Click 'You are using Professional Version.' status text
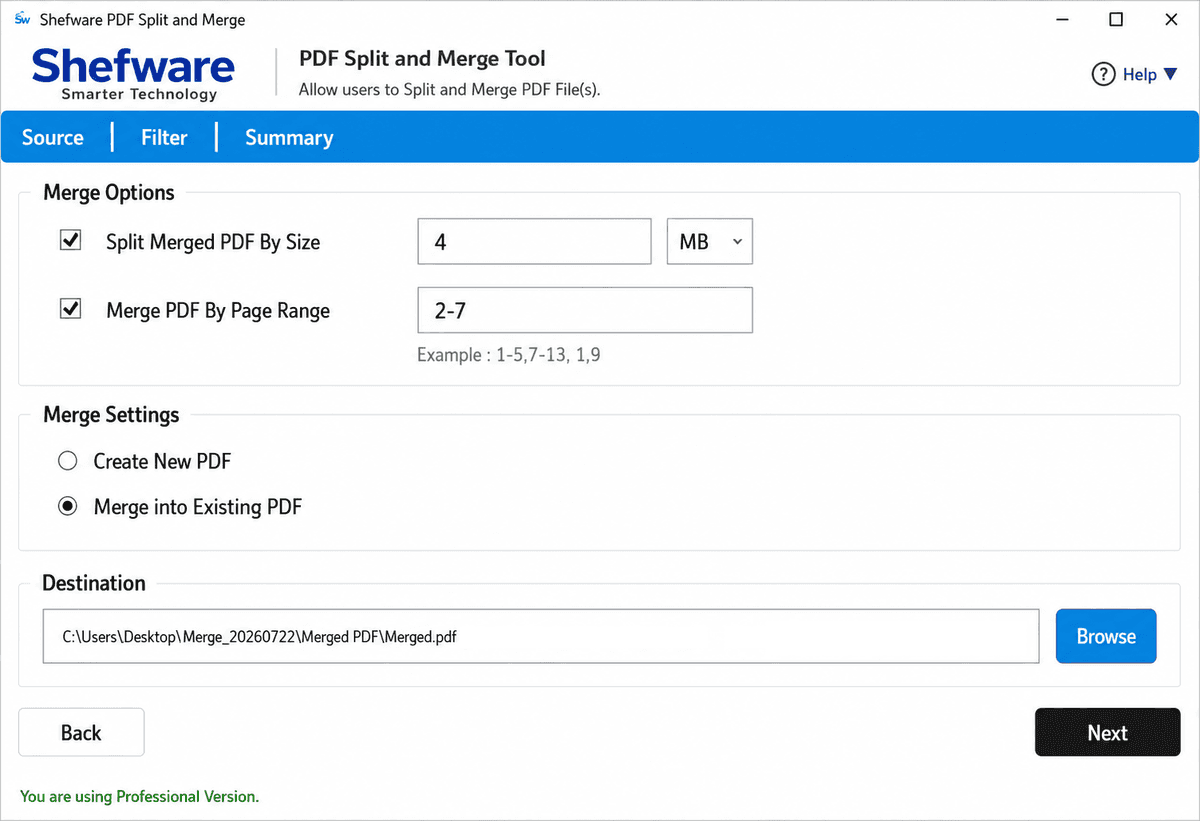Viewport: 1200px width, 821px height. (x=139, y=797)
